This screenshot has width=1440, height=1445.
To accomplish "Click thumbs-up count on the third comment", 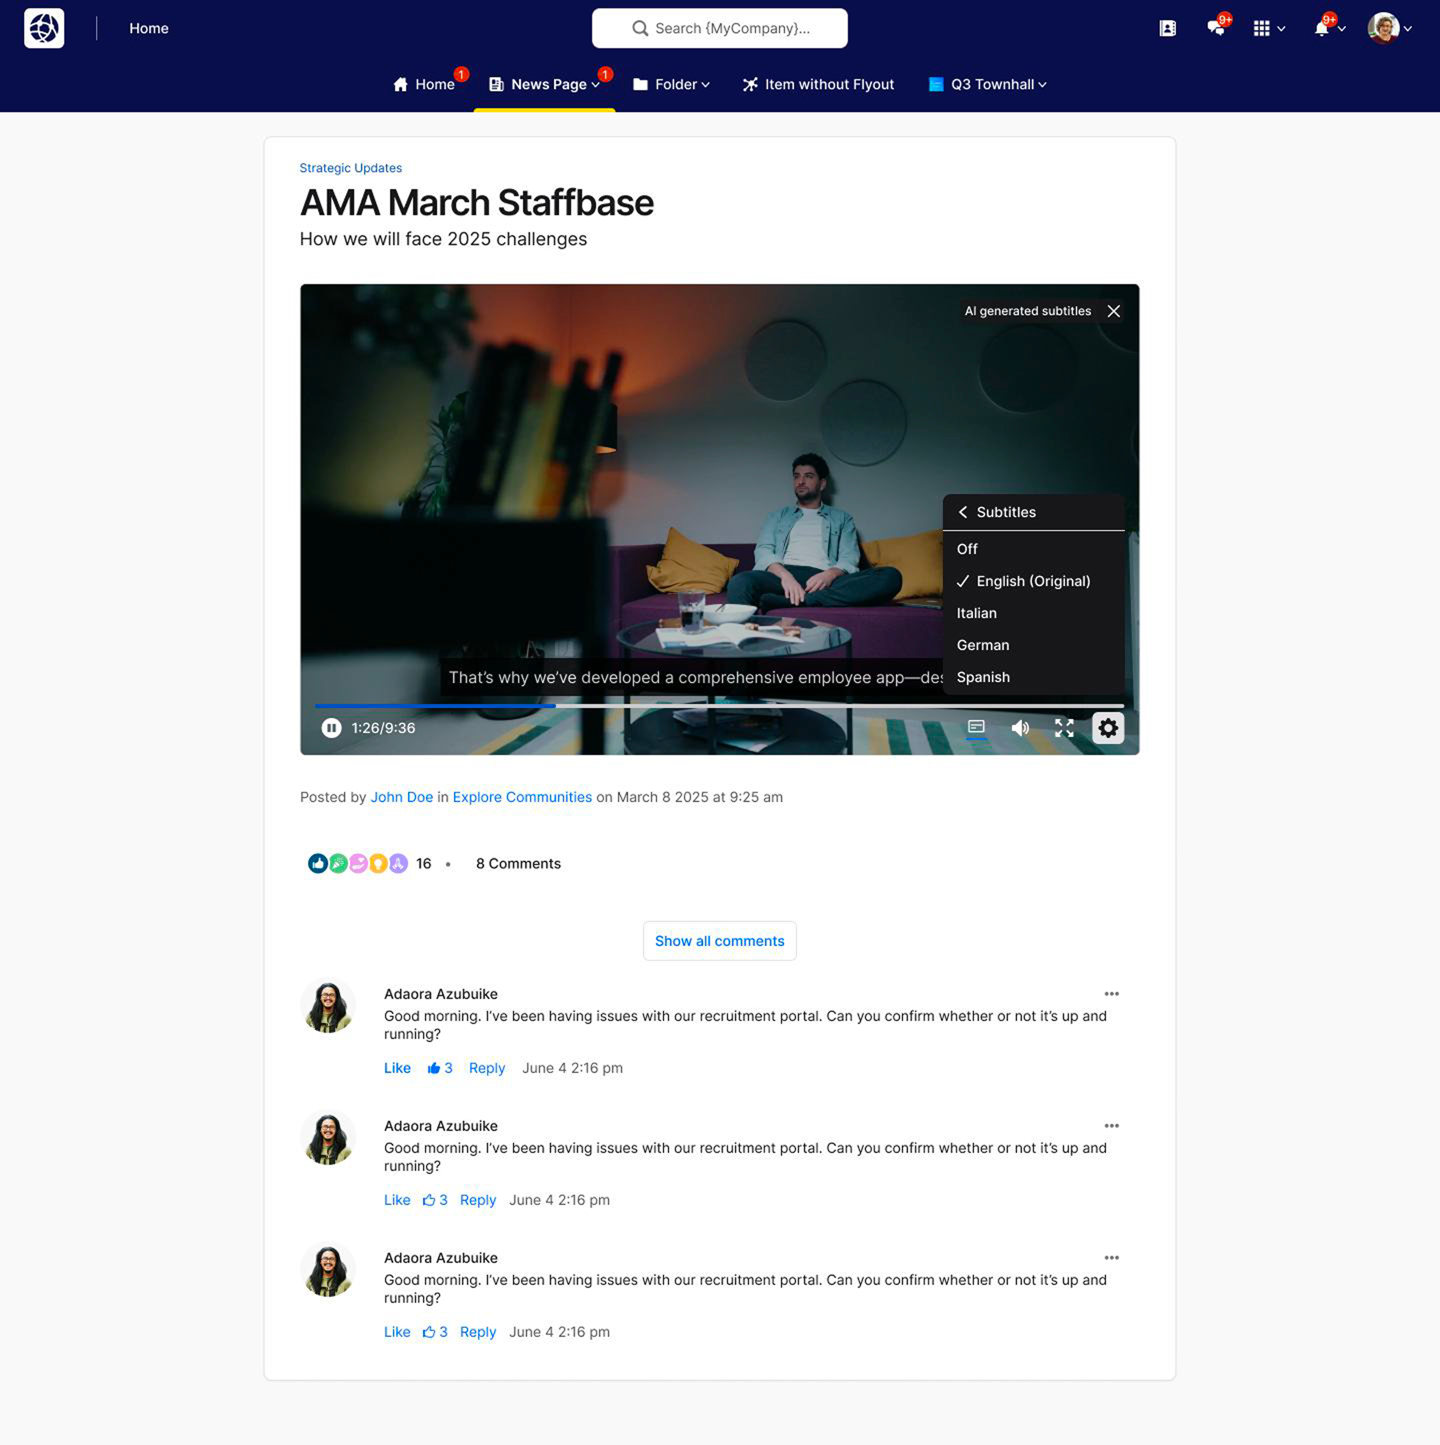I will [x=435, y=1332].
